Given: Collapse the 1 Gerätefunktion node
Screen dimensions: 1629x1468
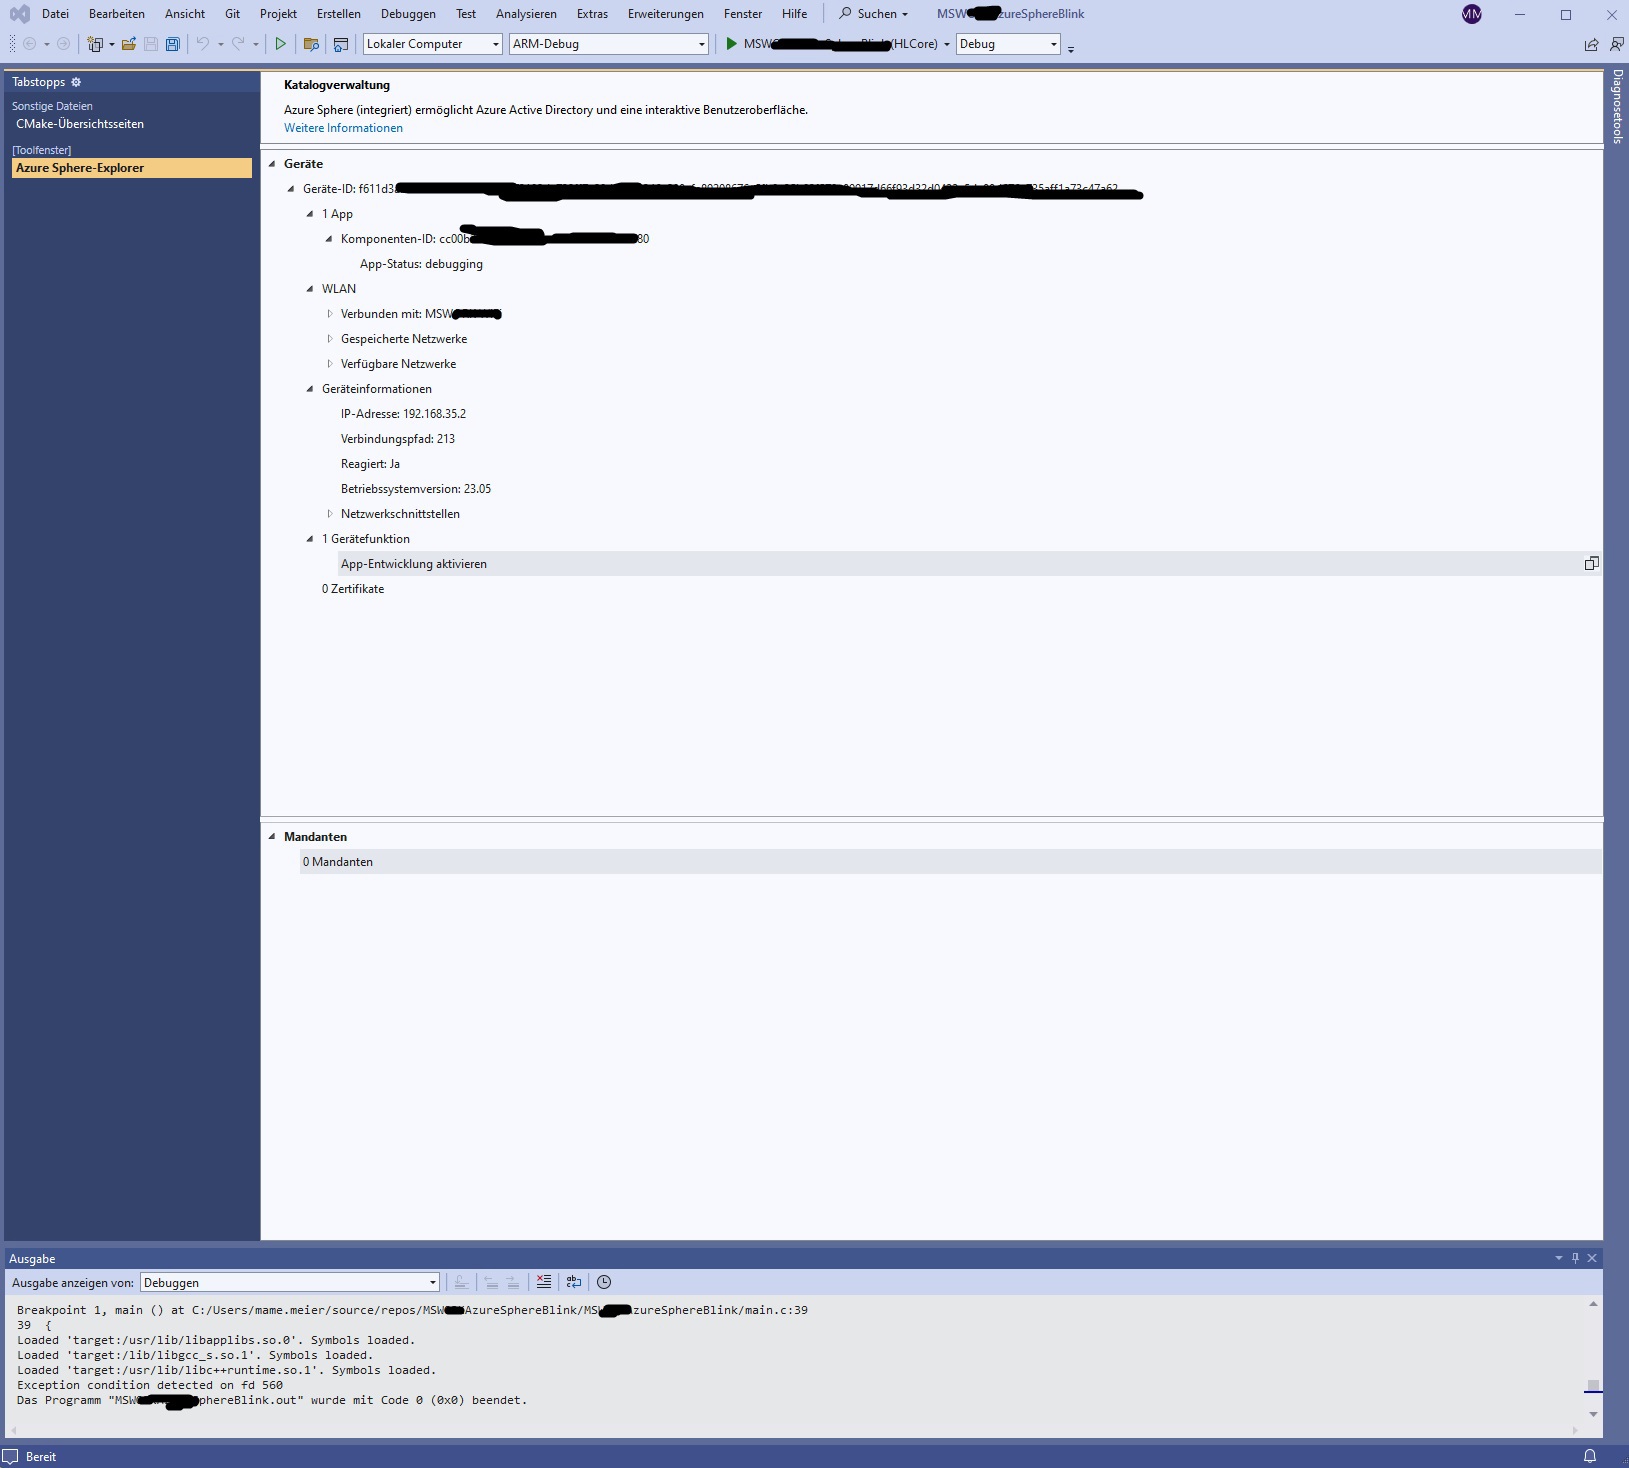Looking at the screenshot, I should pyautogui.click(x=310, y=539).
